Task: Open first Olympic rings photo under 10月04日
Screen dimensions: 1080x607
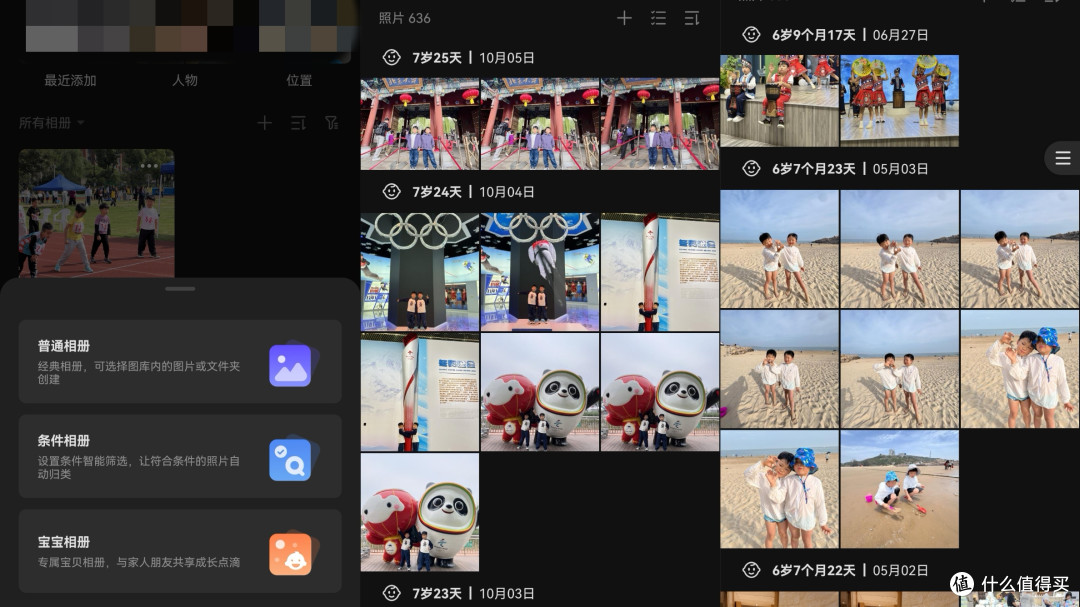Action: tap(419, 272)
